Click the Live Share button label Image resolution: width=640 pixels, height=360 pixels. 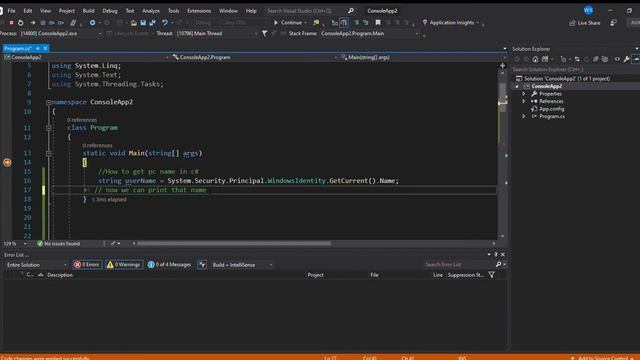click(589, 23)
